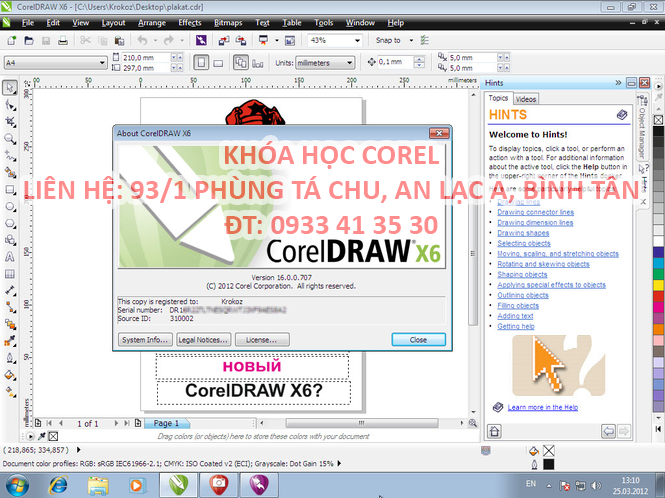Set page orientation to Portrait

click(201, 63)
